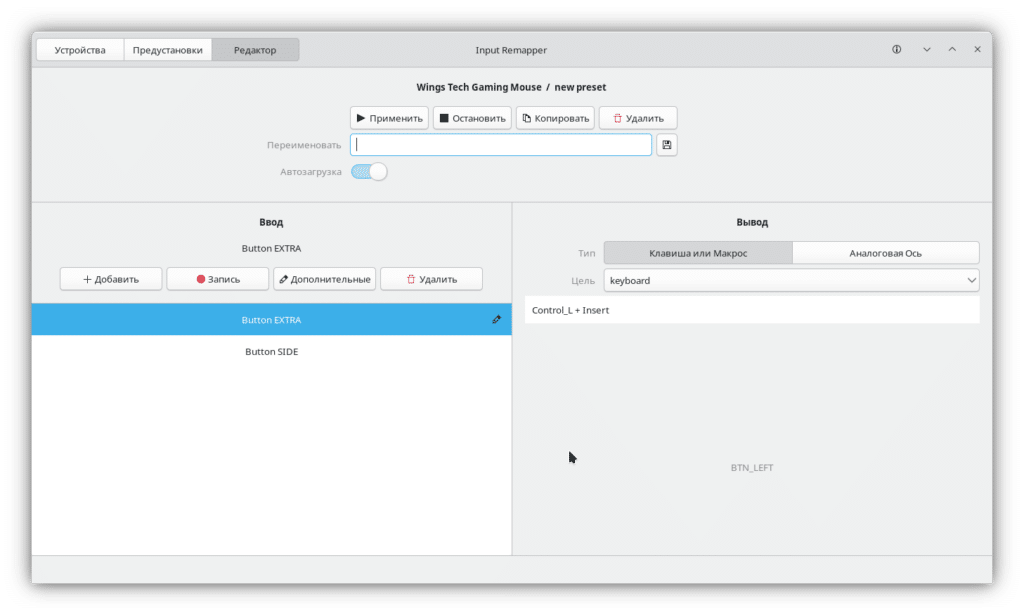Screen dimensions: 1024x615
Task: Add a new mapping with Добавить
Action: (111, 279)
